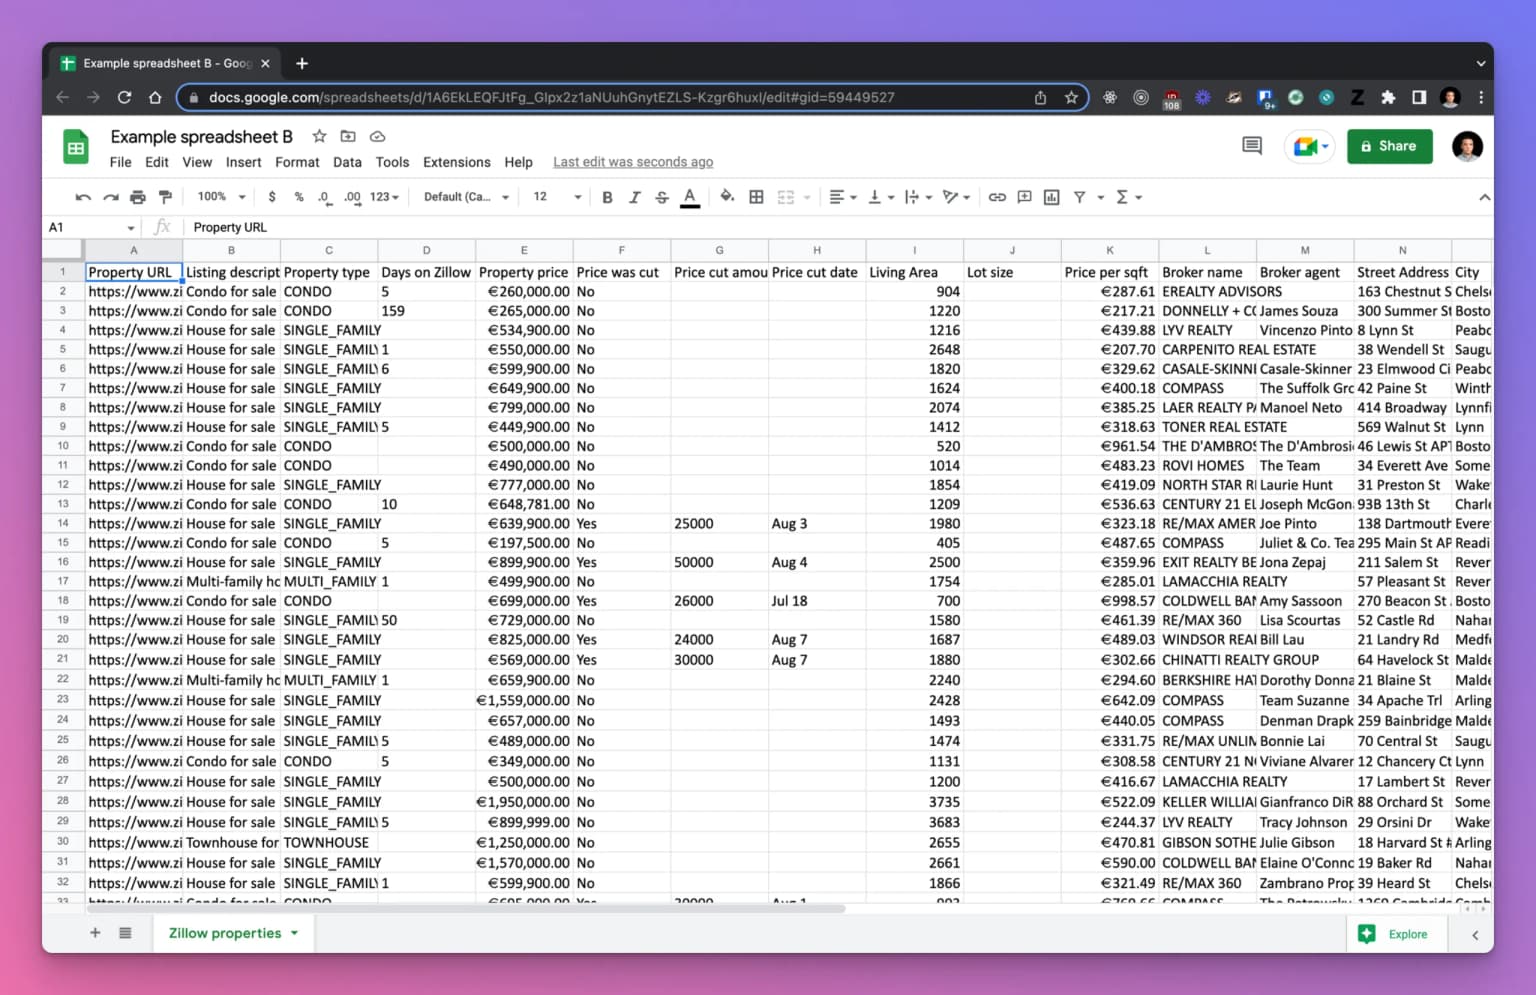Image resolution: width=1536 pixels, height=995 pixels.
Task: Open the fill color bucket
Action: (x=727, y=197)
